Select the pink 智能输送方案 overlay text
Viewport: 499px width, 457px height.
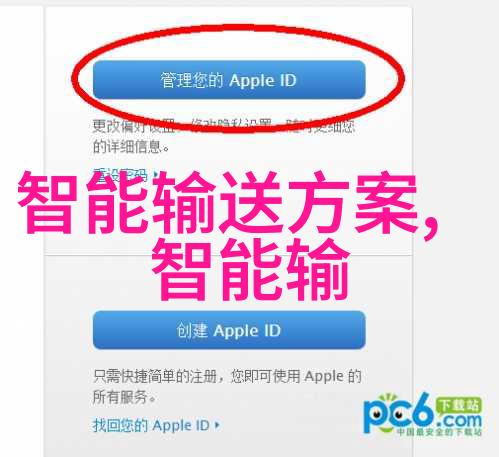click(x=218, y=202)
